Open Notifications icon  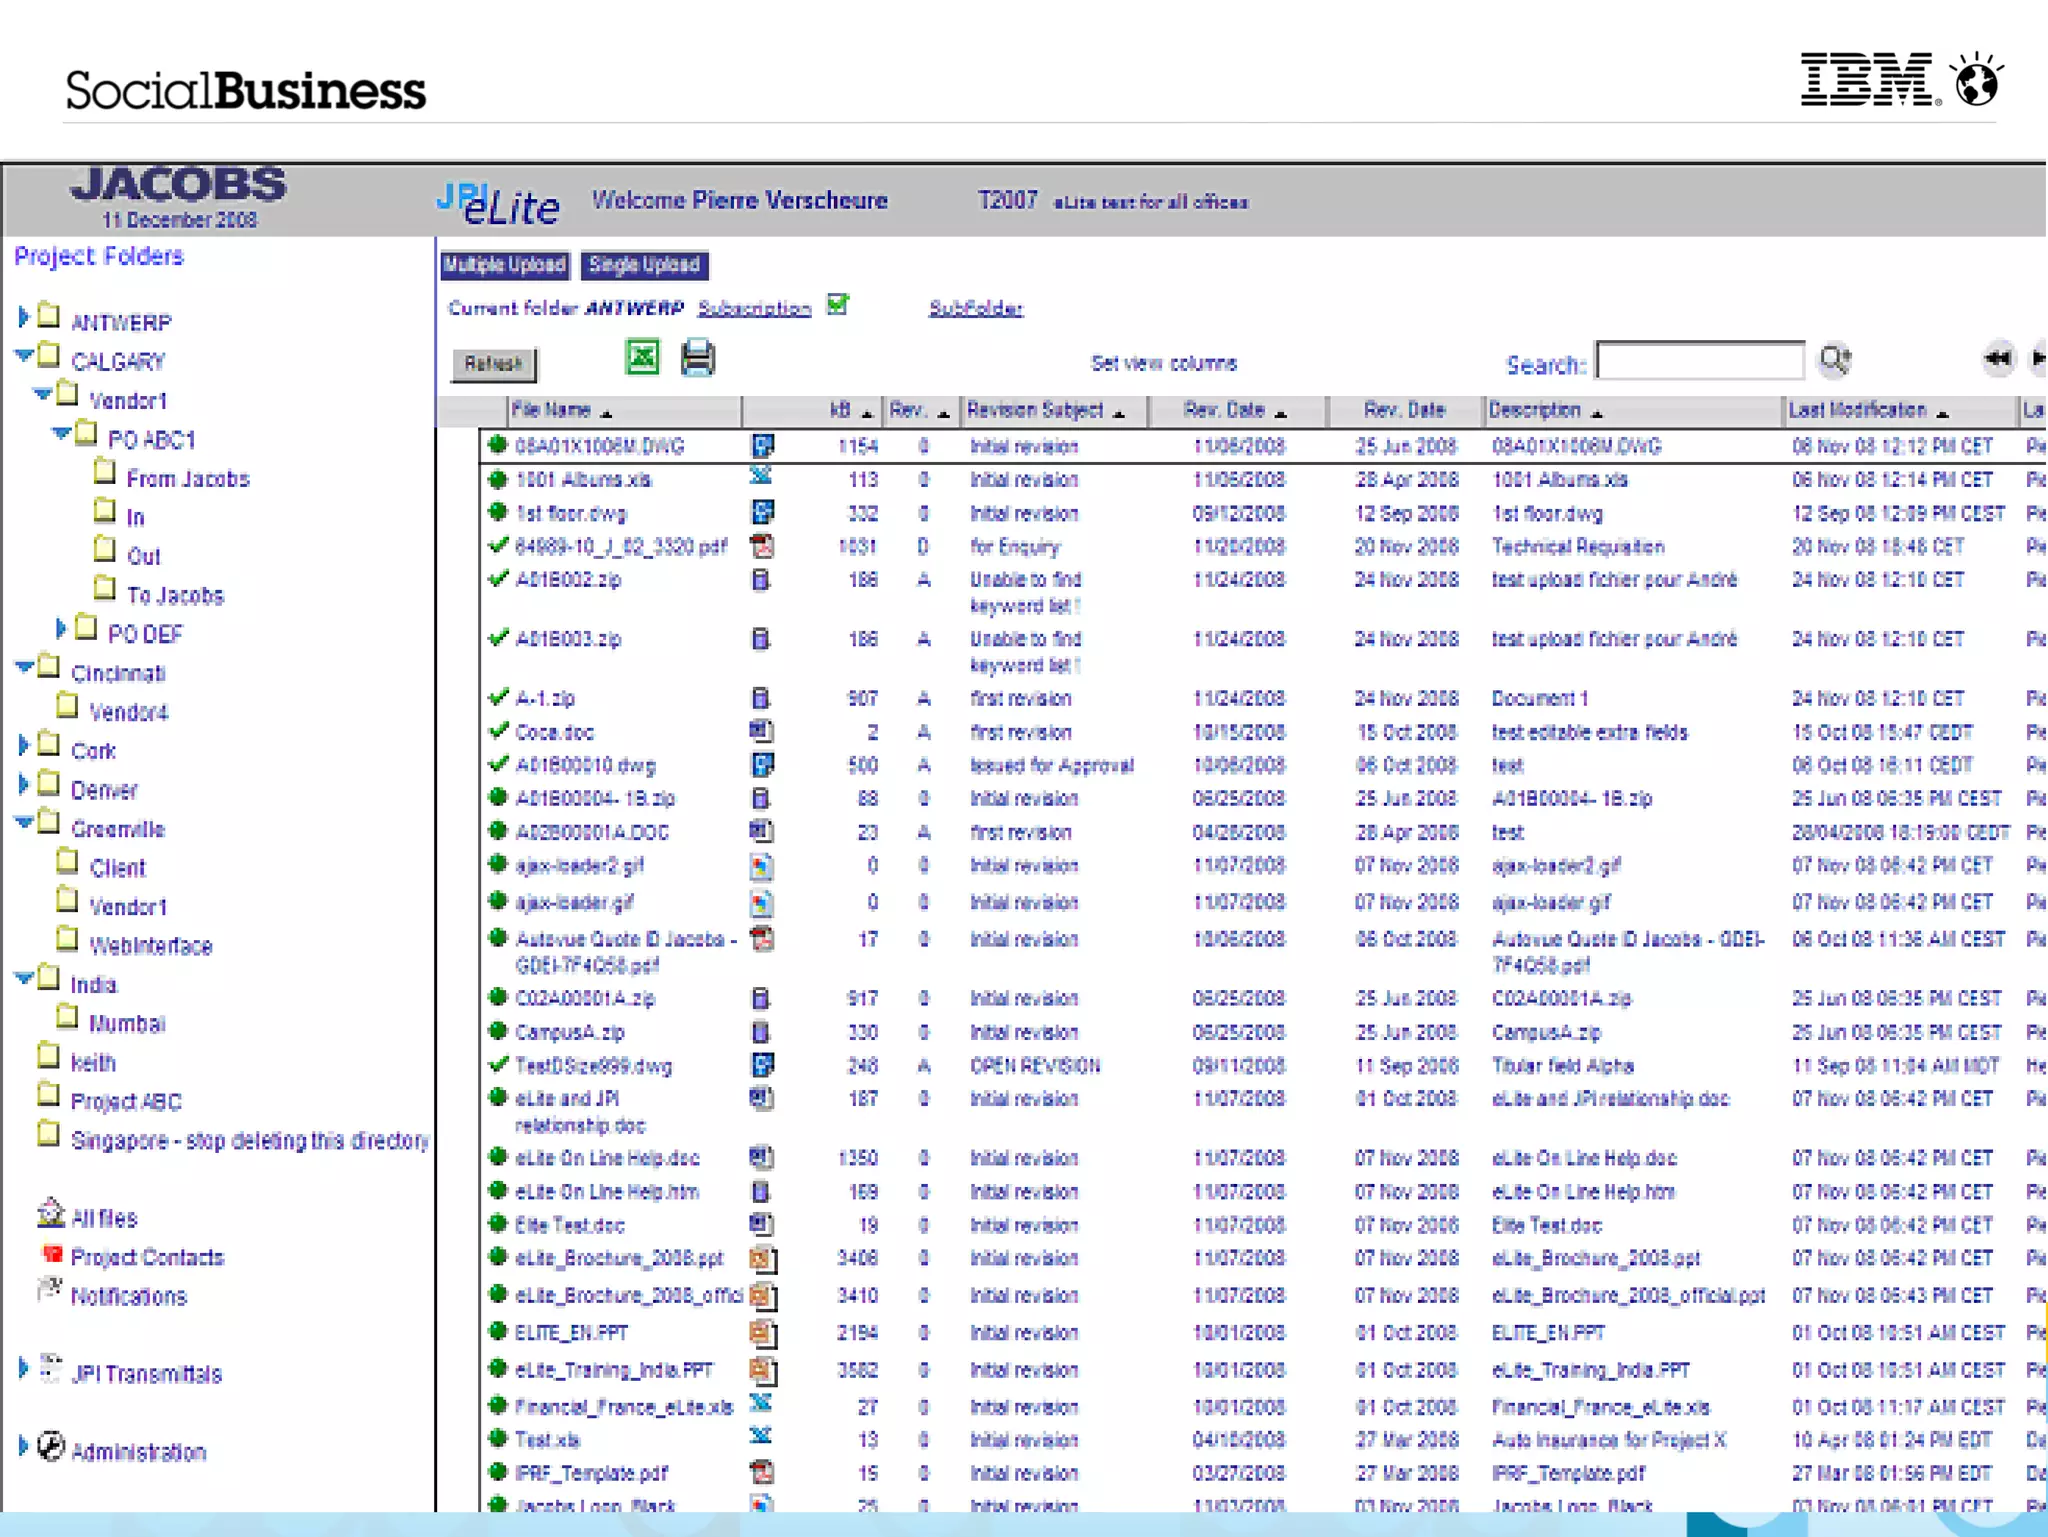[x=50, y=1291]
